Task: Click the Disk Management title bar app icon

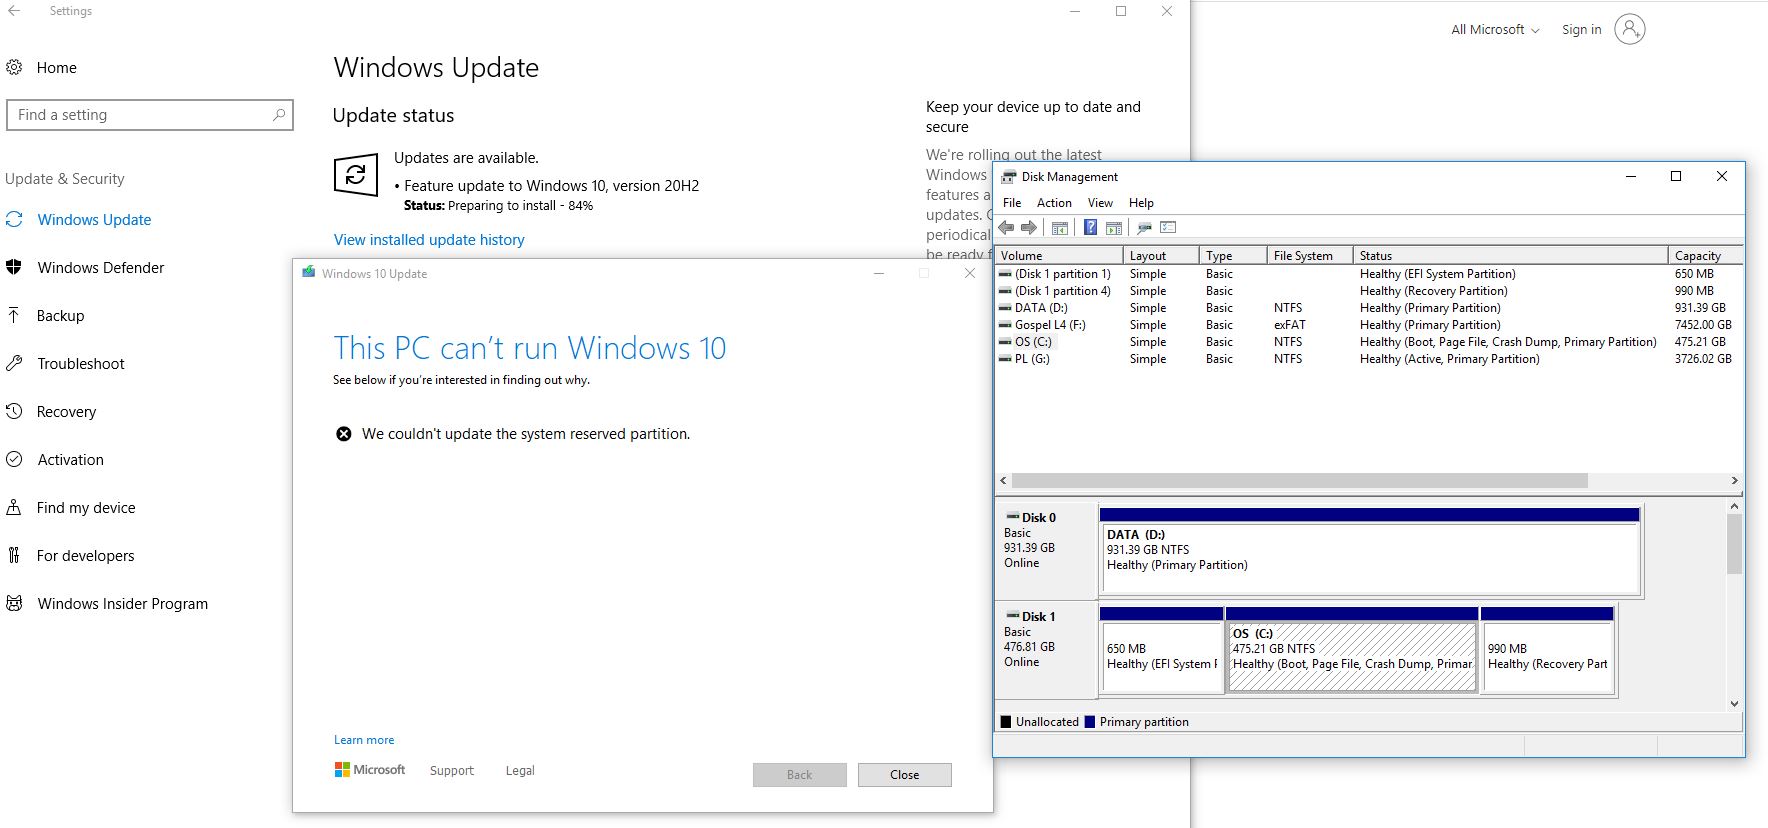Action: 1009,177
